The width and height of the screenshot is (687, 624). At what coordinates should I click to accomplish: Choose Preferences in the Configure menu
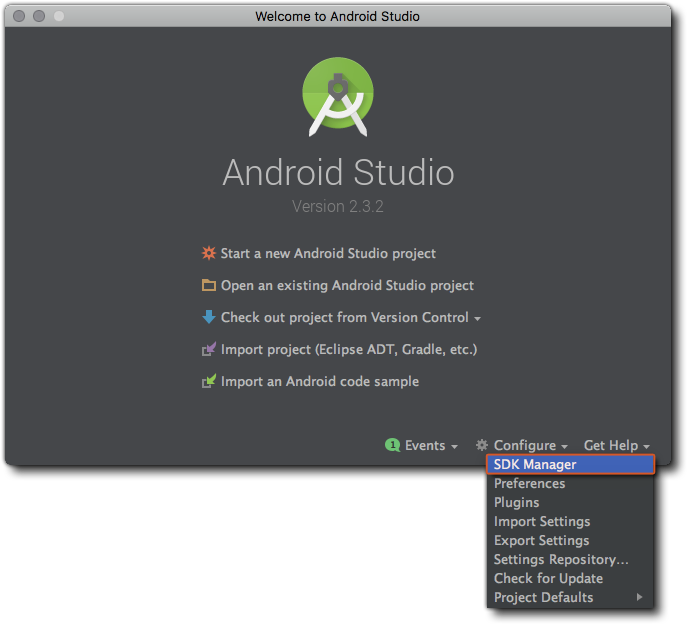(x=529, y=483)
